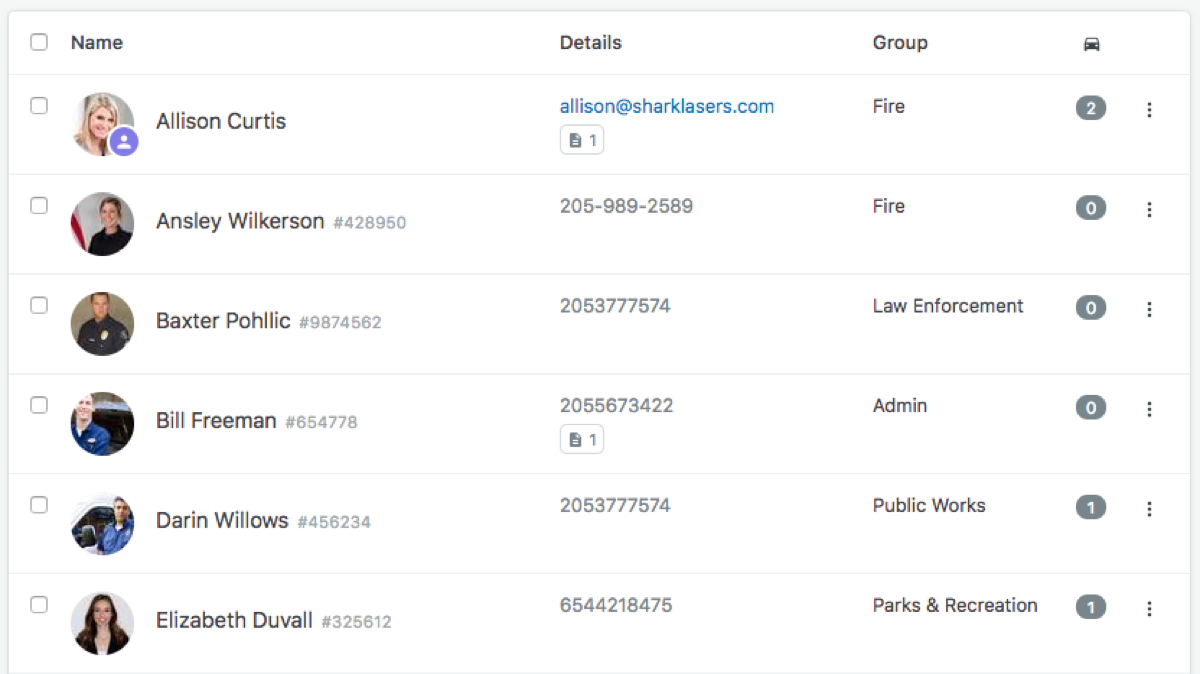Open the Elizabeth Duvall contact name
Viewport: 1200px width, 674px height.
234,620
